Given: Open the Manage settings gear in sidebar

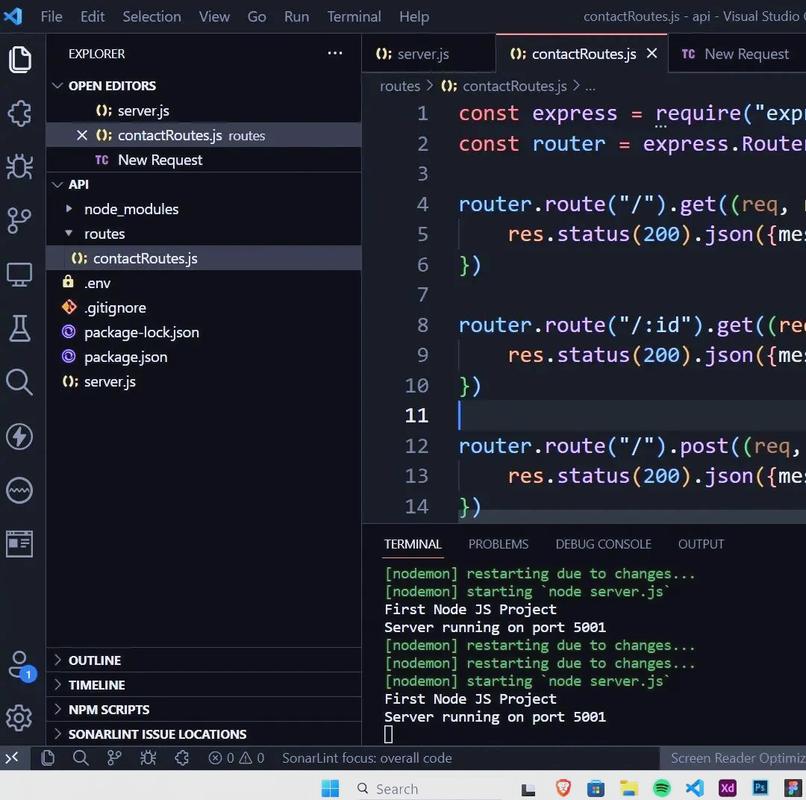Looking at the screenshot, I should [x=21, y=718].
